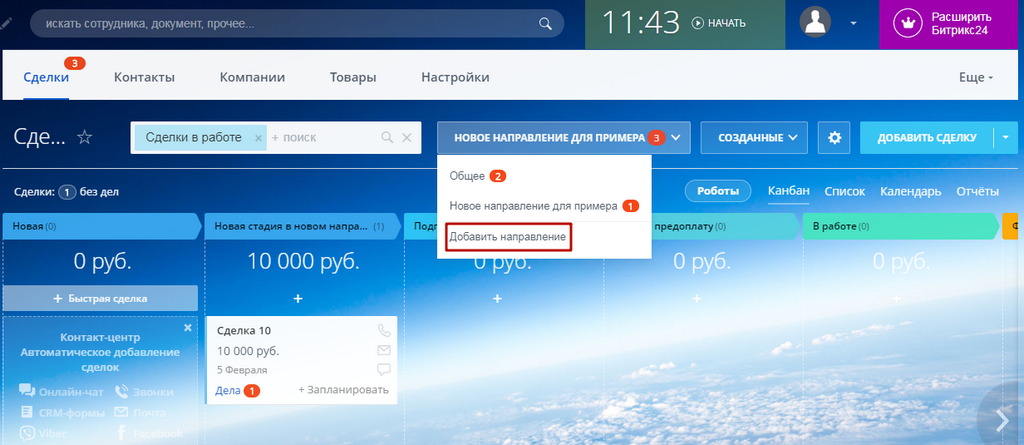The height and width of the screenshot is (445, 1024).
Task: Open the Отчёты view
Action: (978, 191)
